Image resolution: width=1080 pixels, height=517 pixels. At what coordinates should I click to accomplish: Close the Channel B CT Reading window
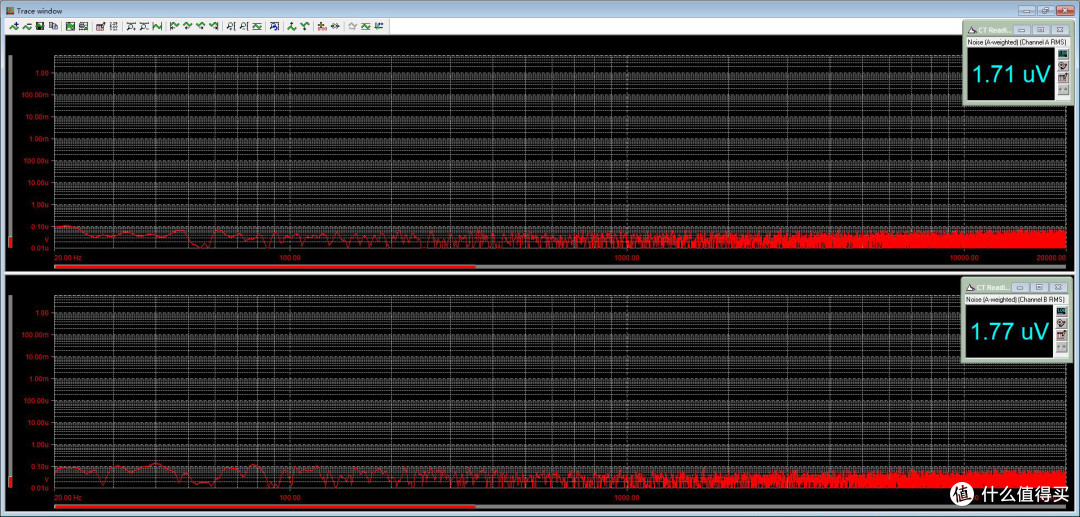click(1060, 287)
